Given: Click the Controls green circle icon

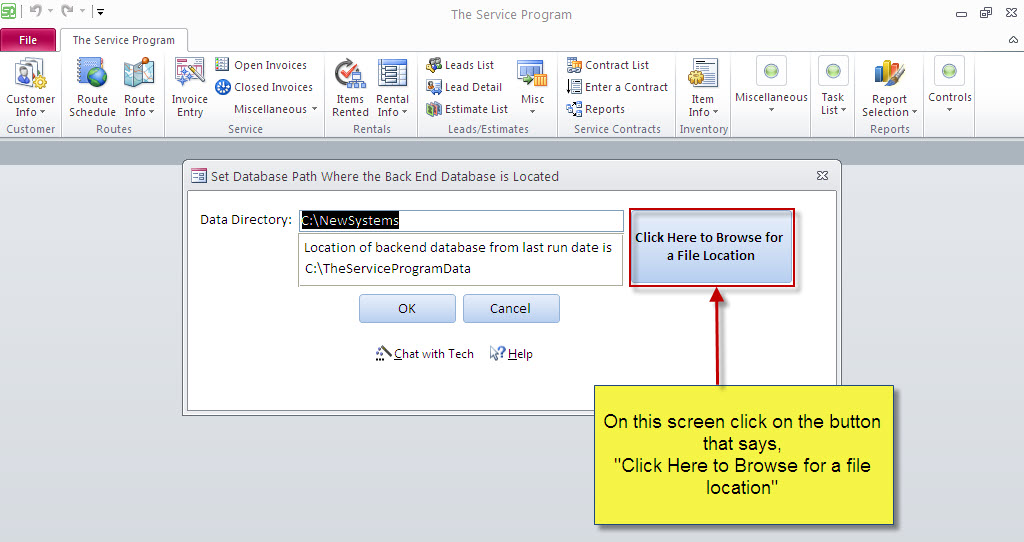Looking at the screenshot, I should 950,71.
